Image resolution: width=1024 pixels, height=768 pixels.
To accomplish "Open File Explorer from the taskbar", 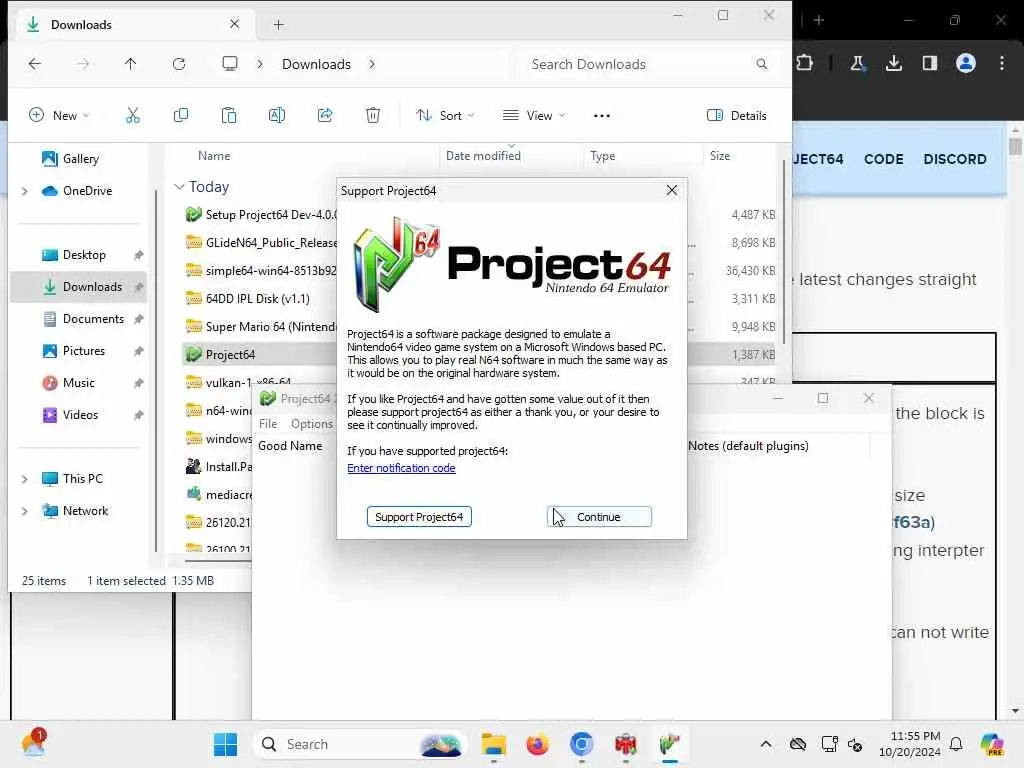I will pos(494,744).
